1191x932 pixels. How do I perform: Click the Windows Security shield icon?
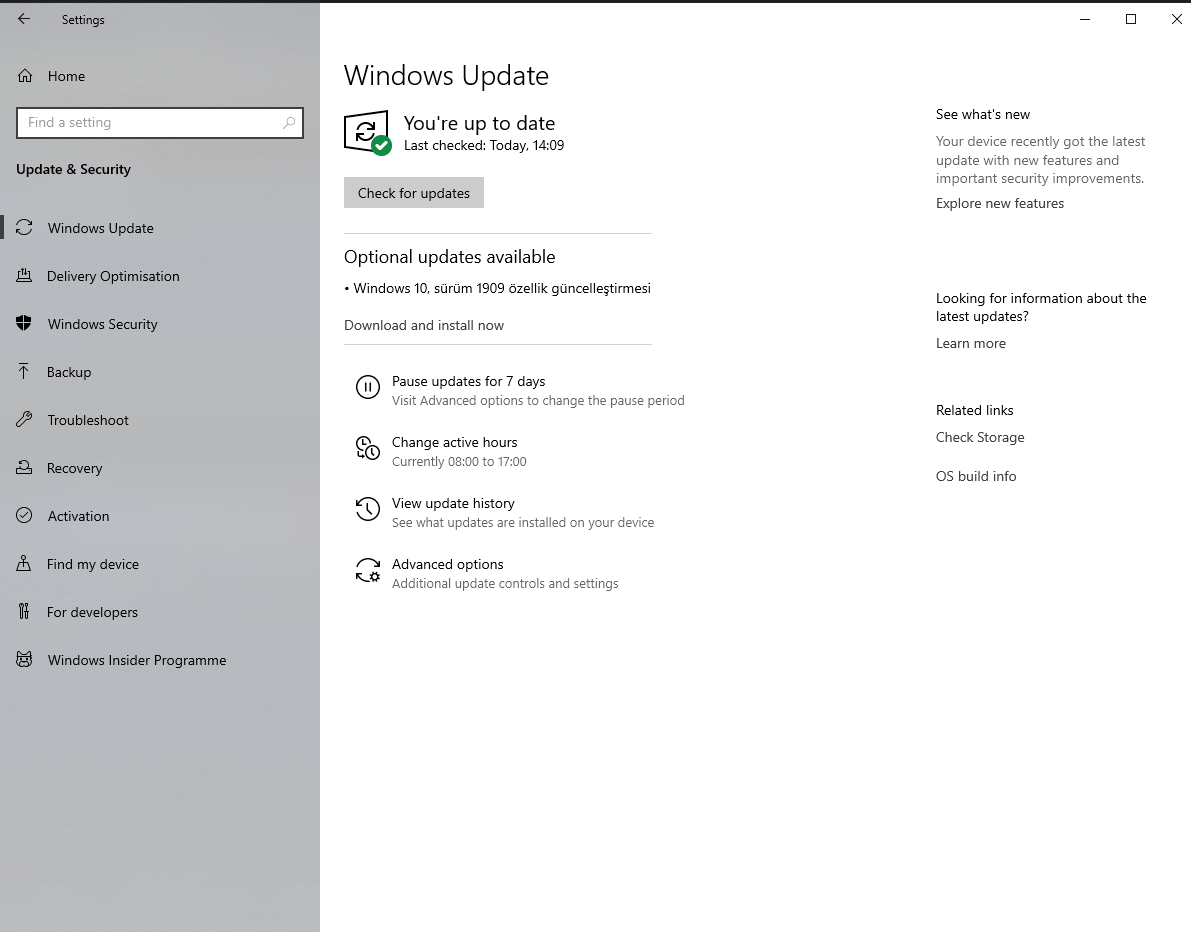[x=24, y=324]
